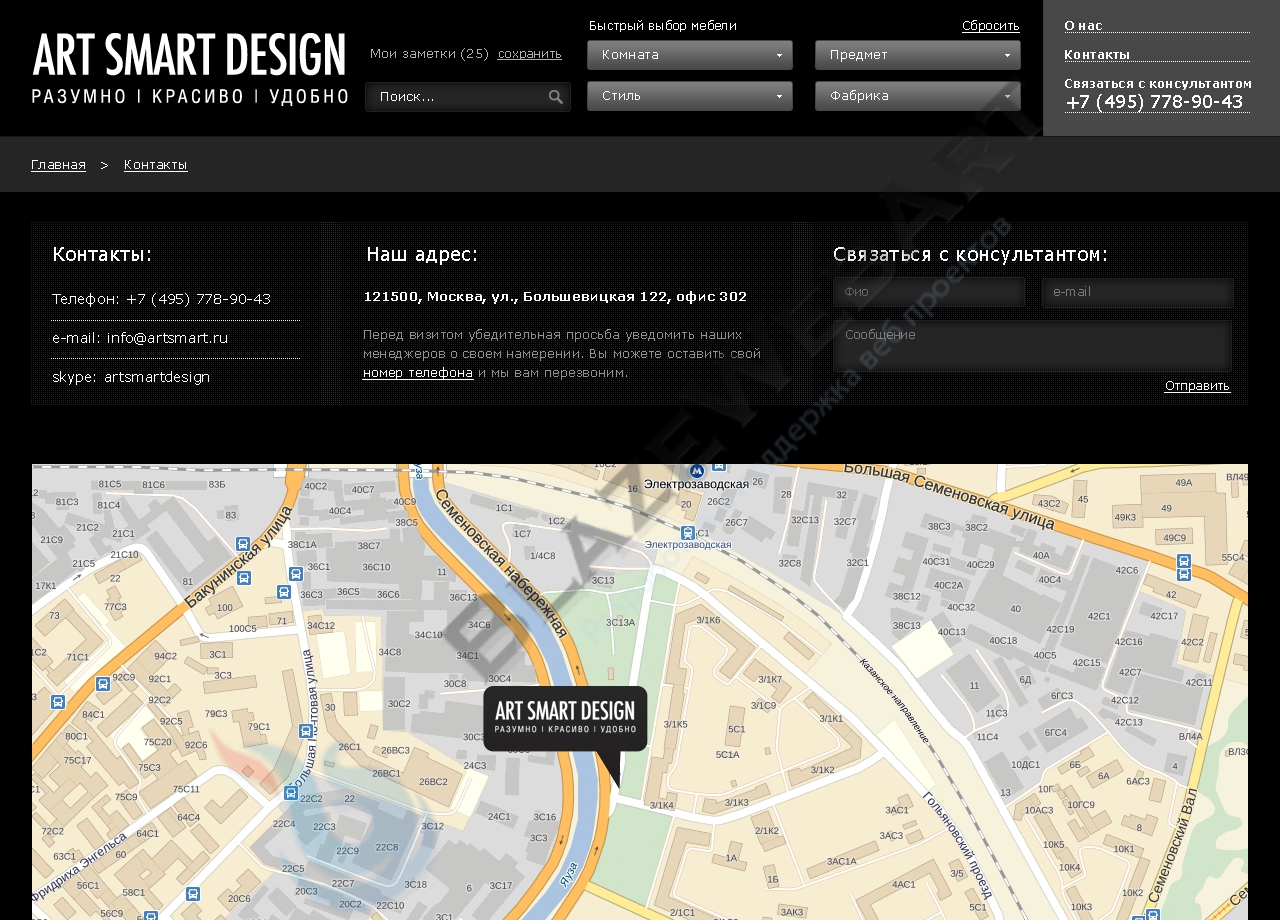The image size is (1280, 920).
Task: Go to Контакты in the top menu
Action: pos(1097,54)
